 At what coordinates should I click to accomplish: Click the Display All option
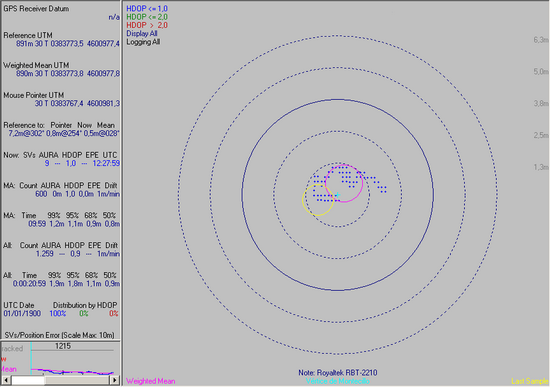(142, 34)
